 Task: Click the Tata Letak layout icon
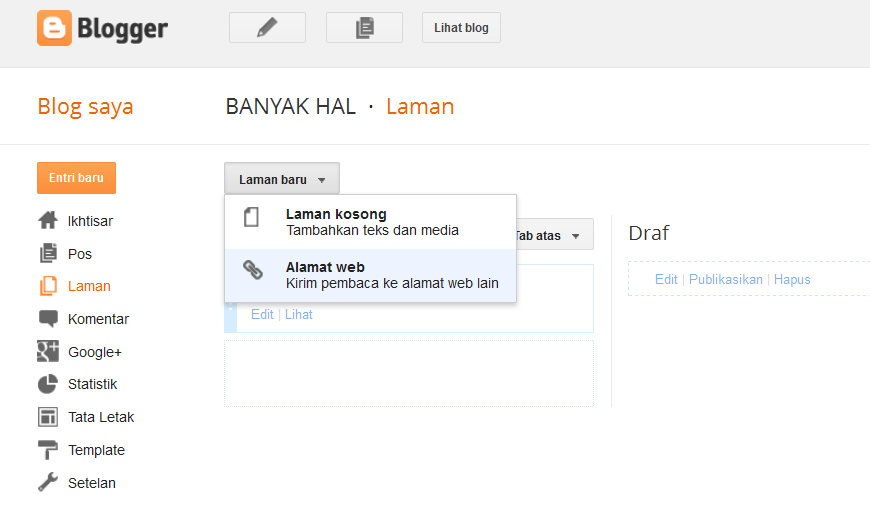(x=48, y=417)
